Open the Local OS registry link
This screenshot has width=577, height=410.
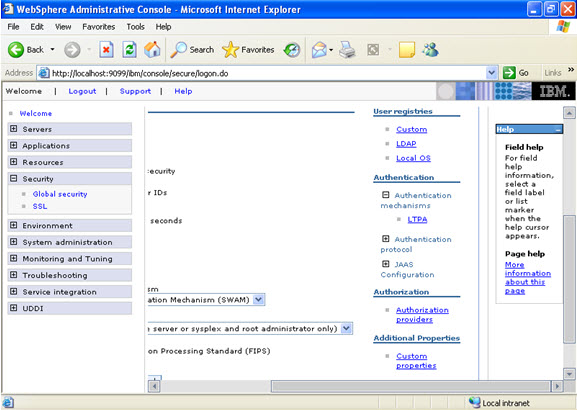[413, 158]
